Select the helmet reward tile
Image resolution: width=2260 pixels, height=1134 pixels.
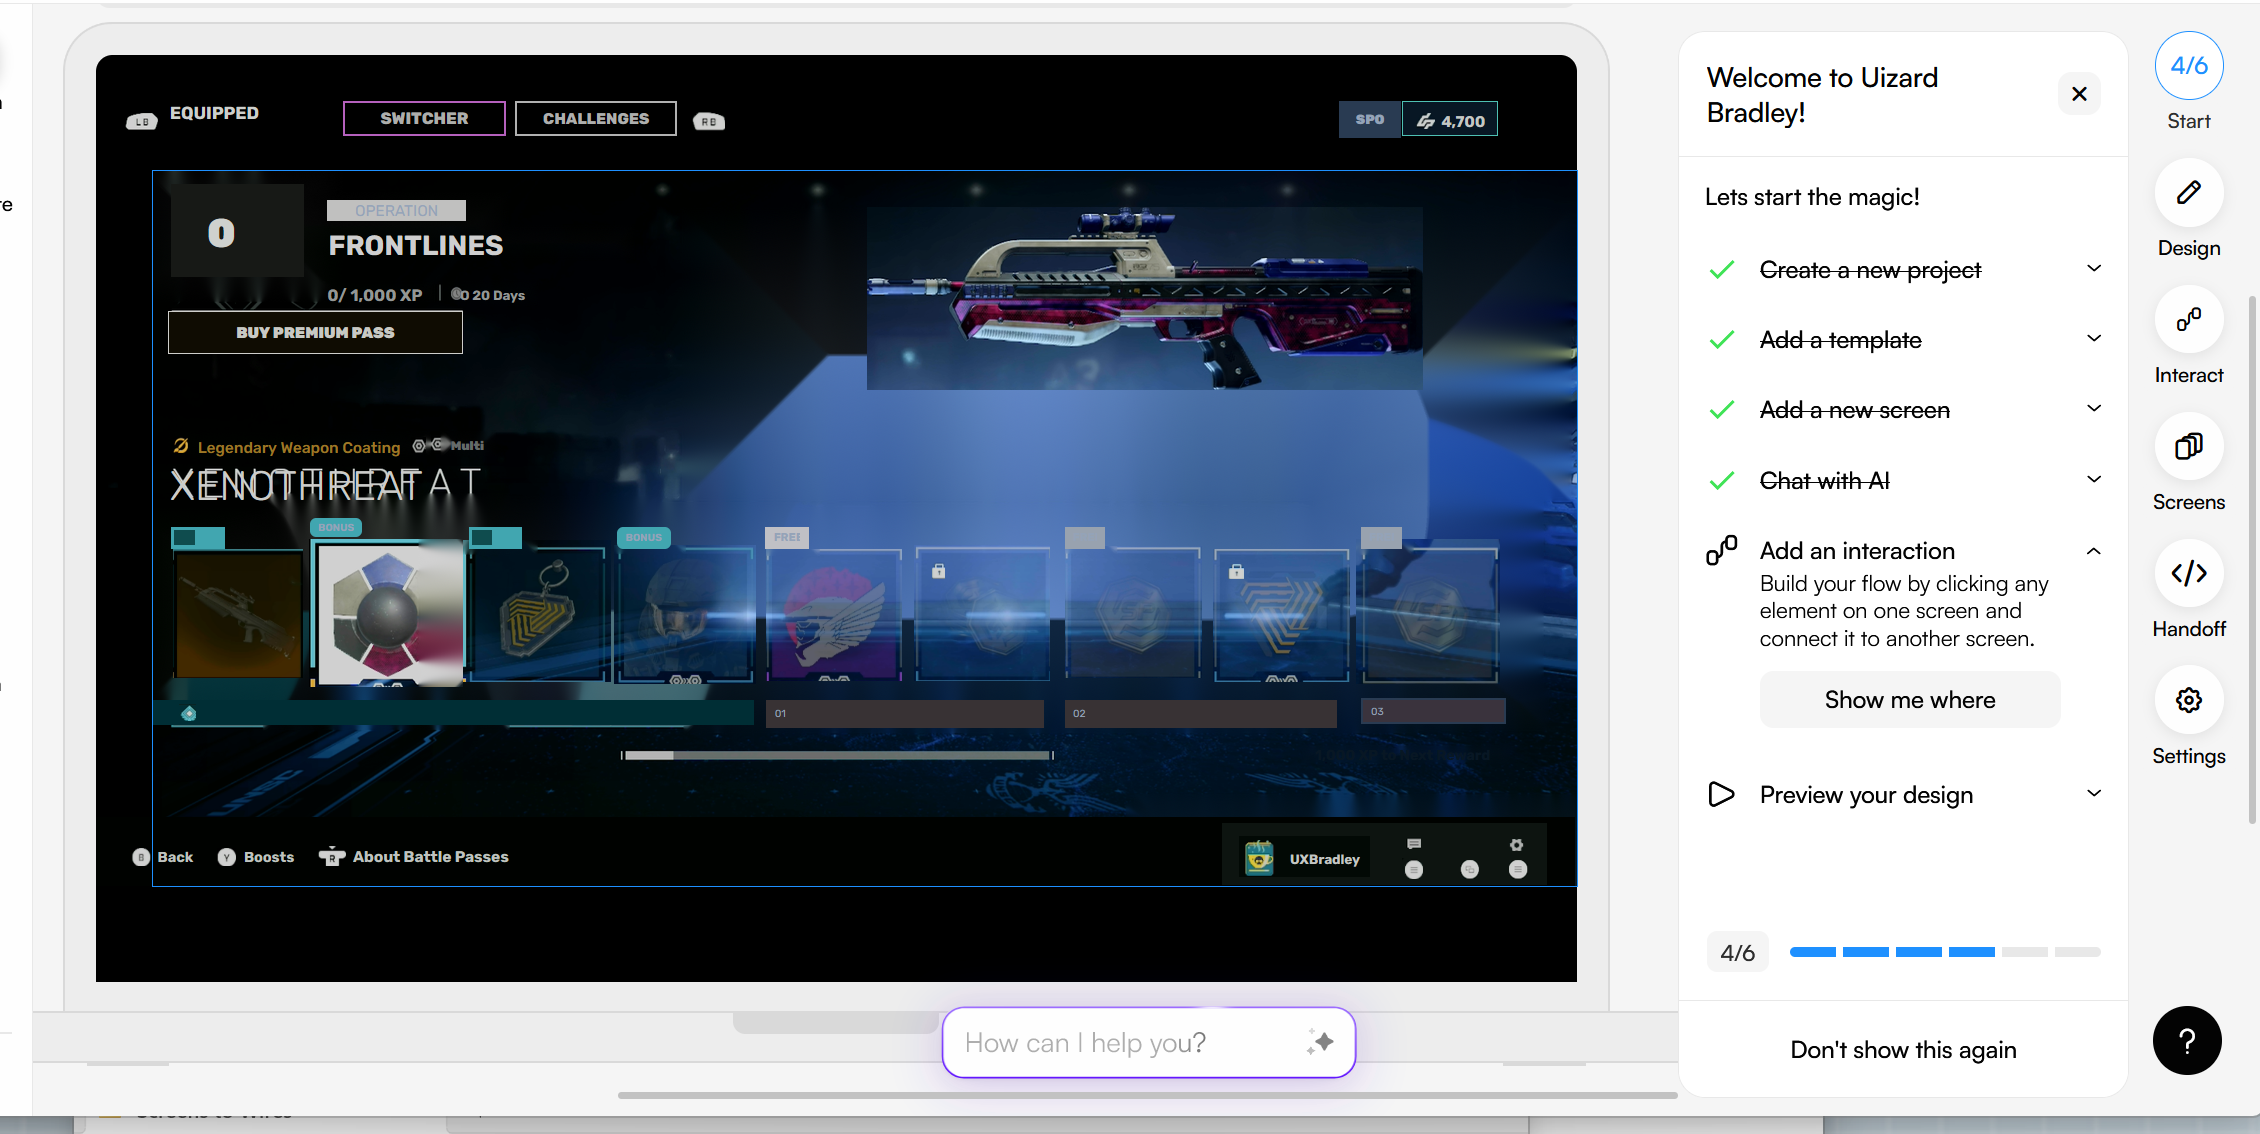(x=685, y=614)
